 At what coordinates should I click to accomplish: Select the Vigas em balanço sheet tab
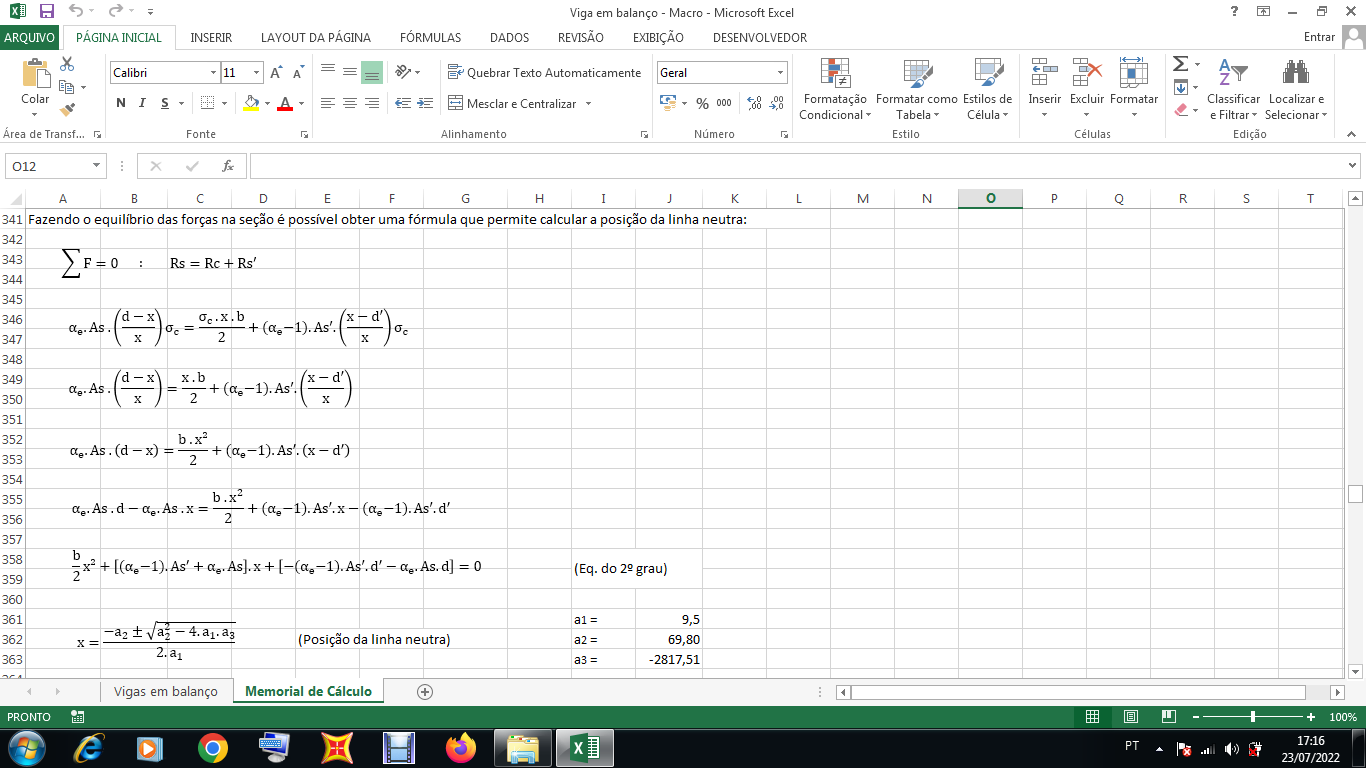(165, 692)
